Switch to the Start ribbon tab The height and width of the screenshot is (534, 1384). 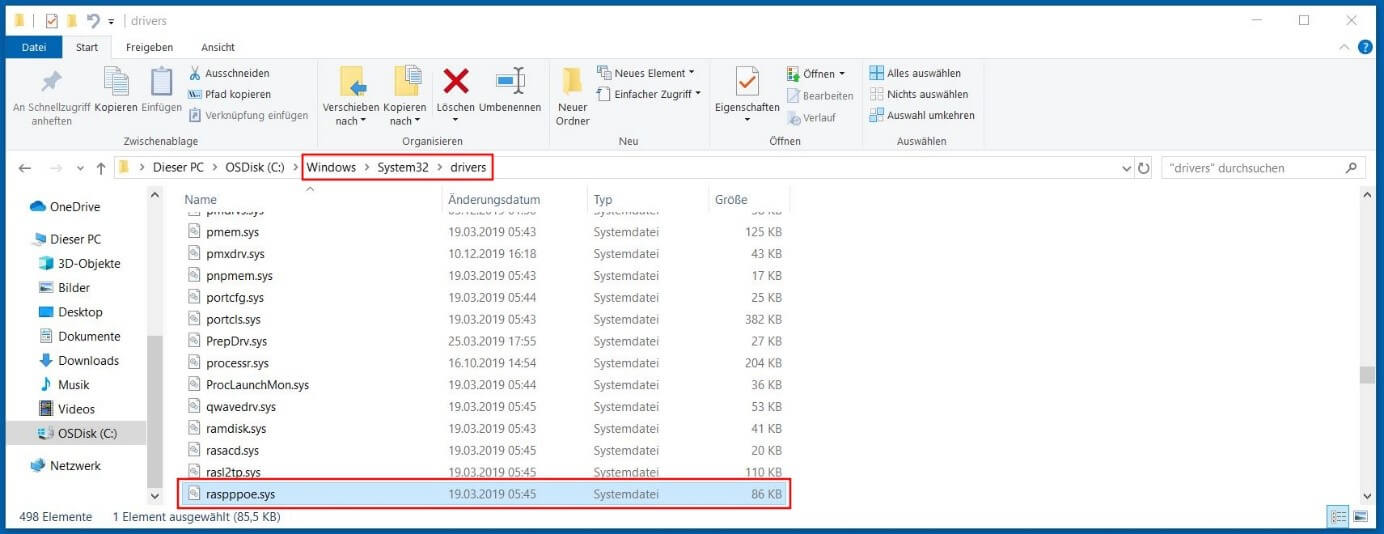(x=87, y=47)
